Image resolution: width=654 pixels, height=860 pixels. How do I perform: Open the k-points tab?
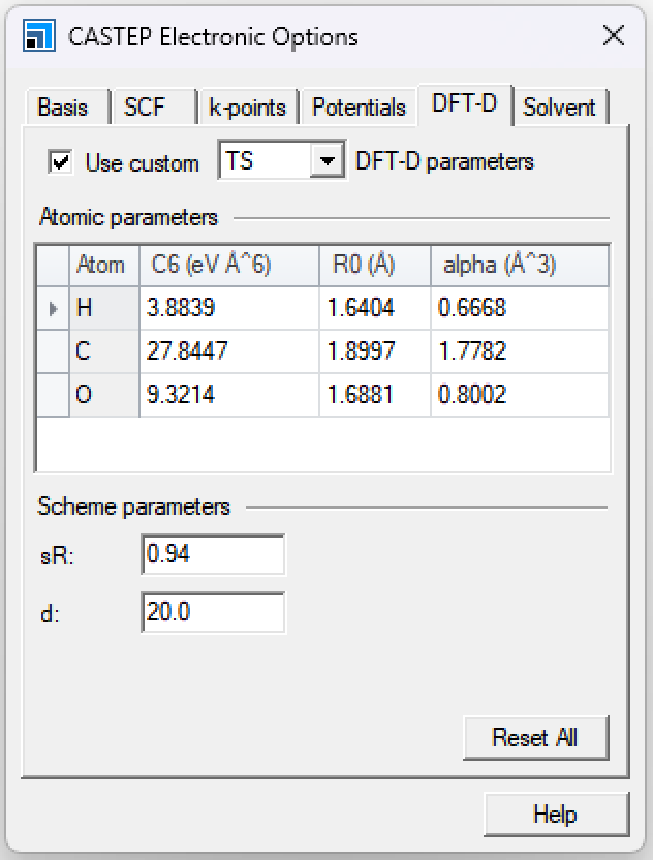click(x=247, y=107)
